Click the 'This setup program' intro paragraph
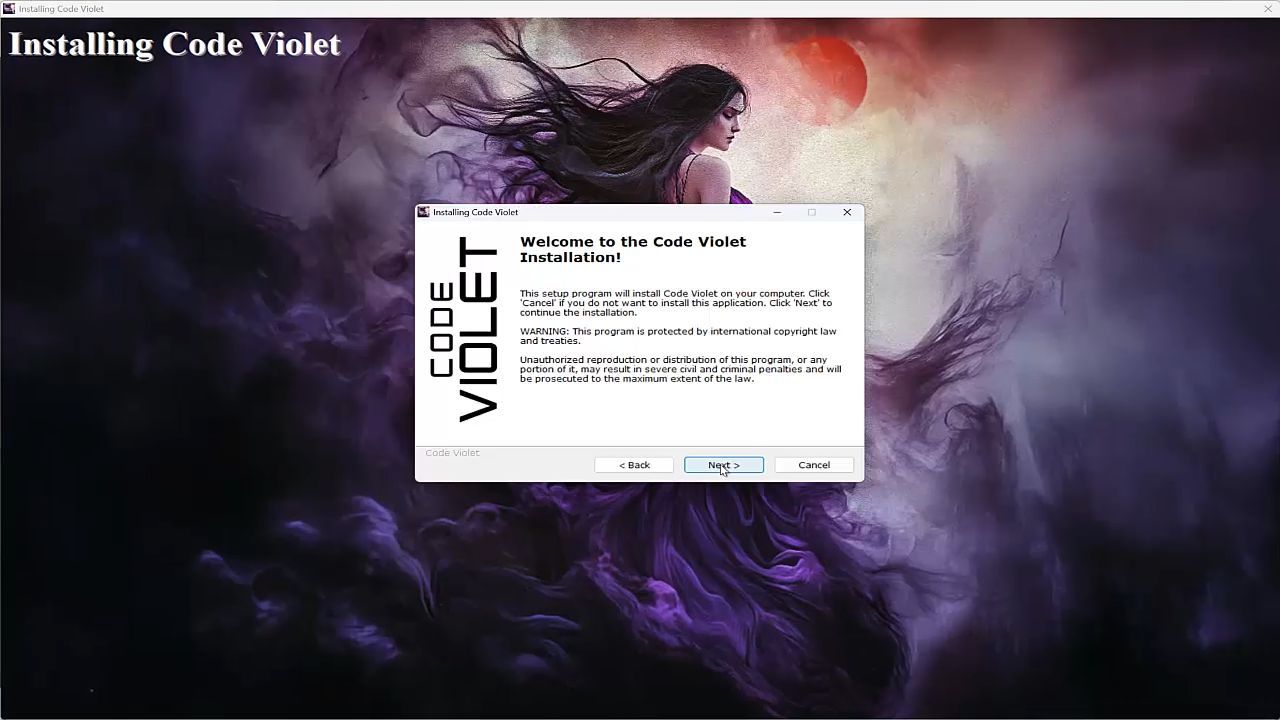The height and width of the screenshot is (720, 1280). (x=675, y=303)
